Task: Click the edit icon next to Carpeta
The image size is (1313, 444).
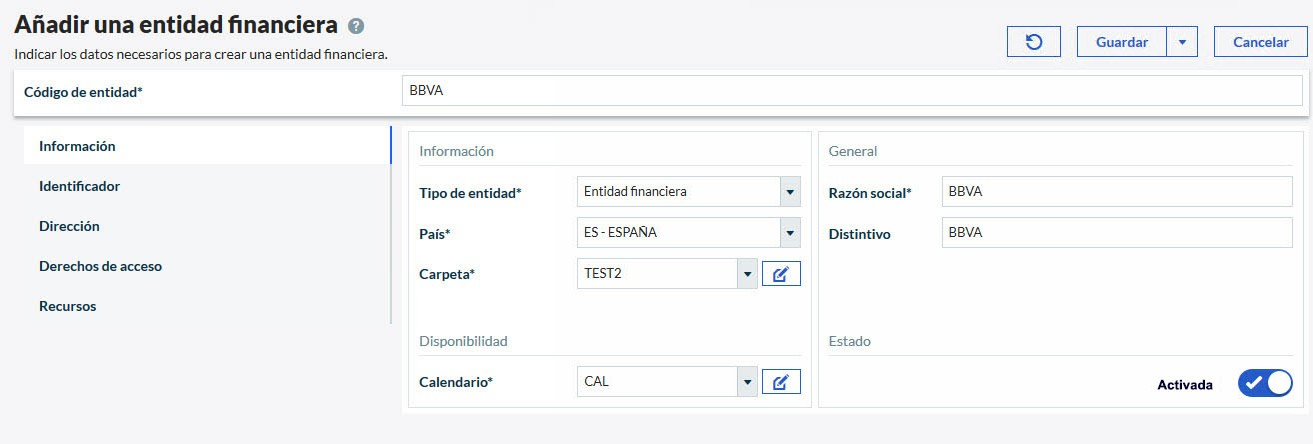Action: coord(781,274)
